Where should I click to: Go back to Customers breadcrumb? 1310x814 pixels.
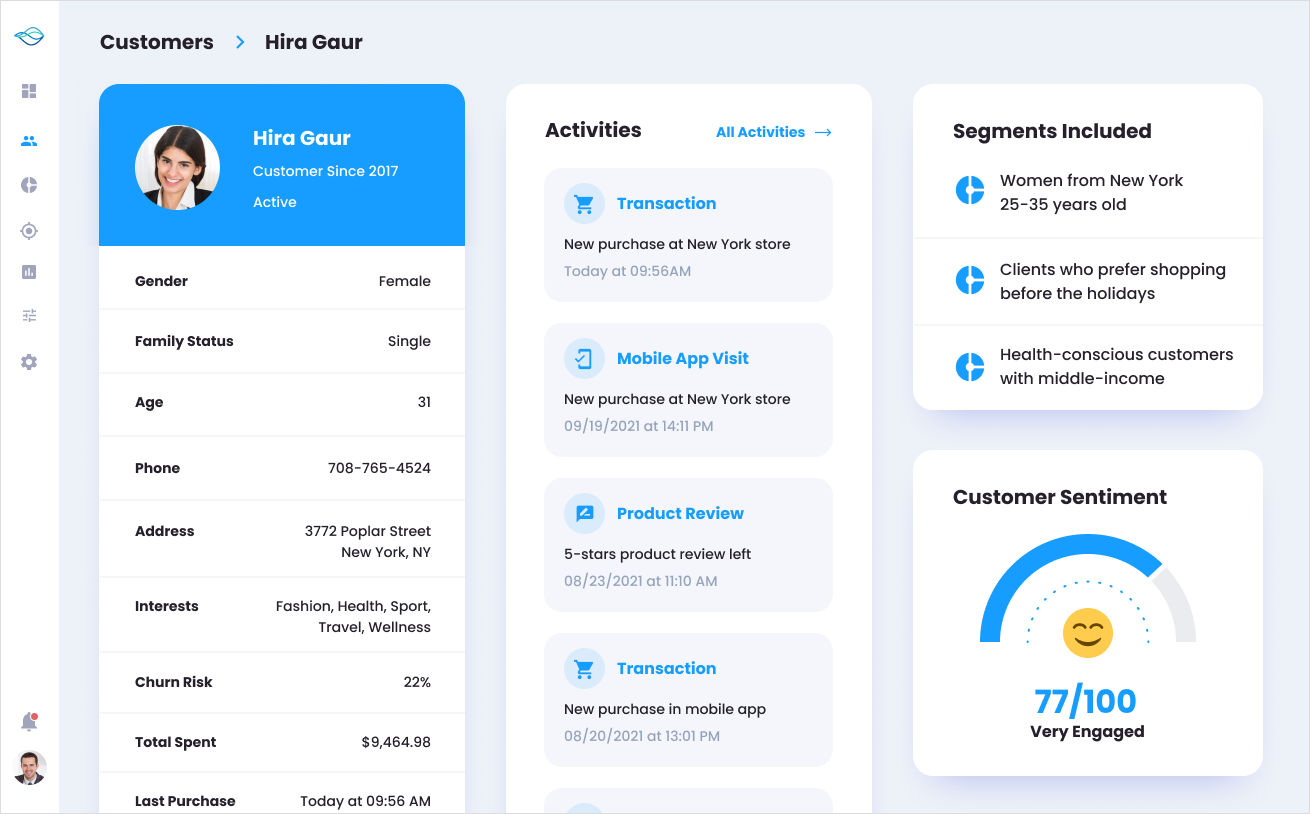pos(157,42)
